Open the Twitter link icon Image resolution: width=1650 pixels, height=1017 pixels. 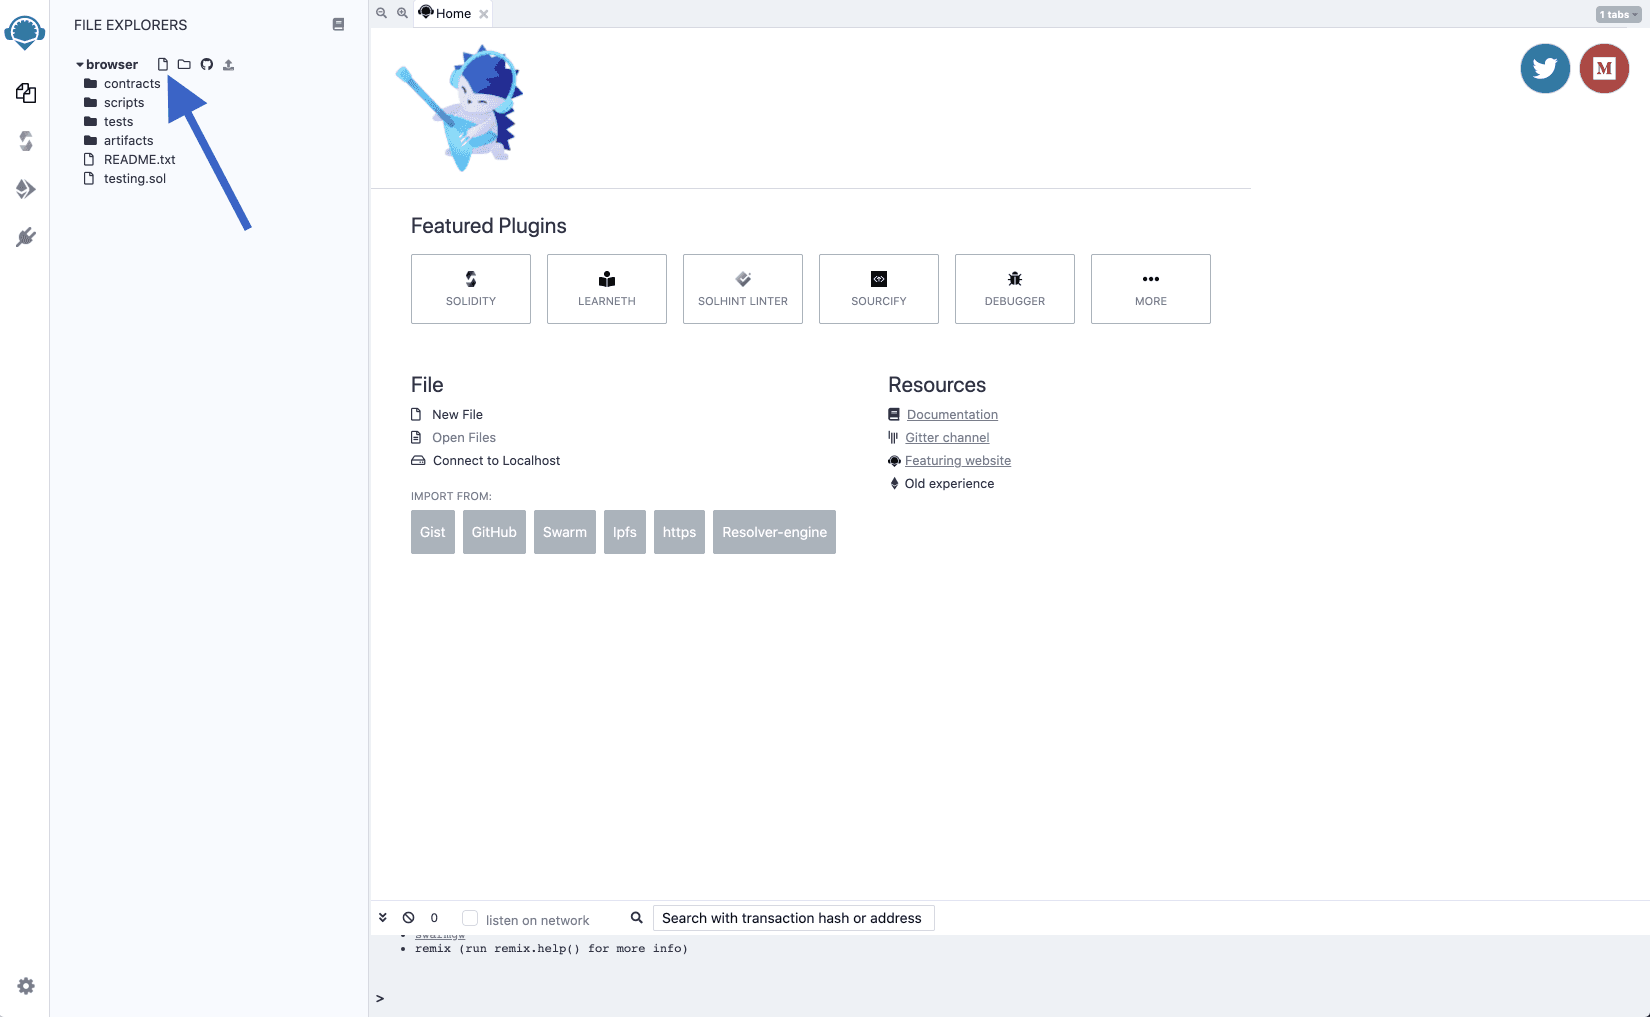[x=1545, y=68]
